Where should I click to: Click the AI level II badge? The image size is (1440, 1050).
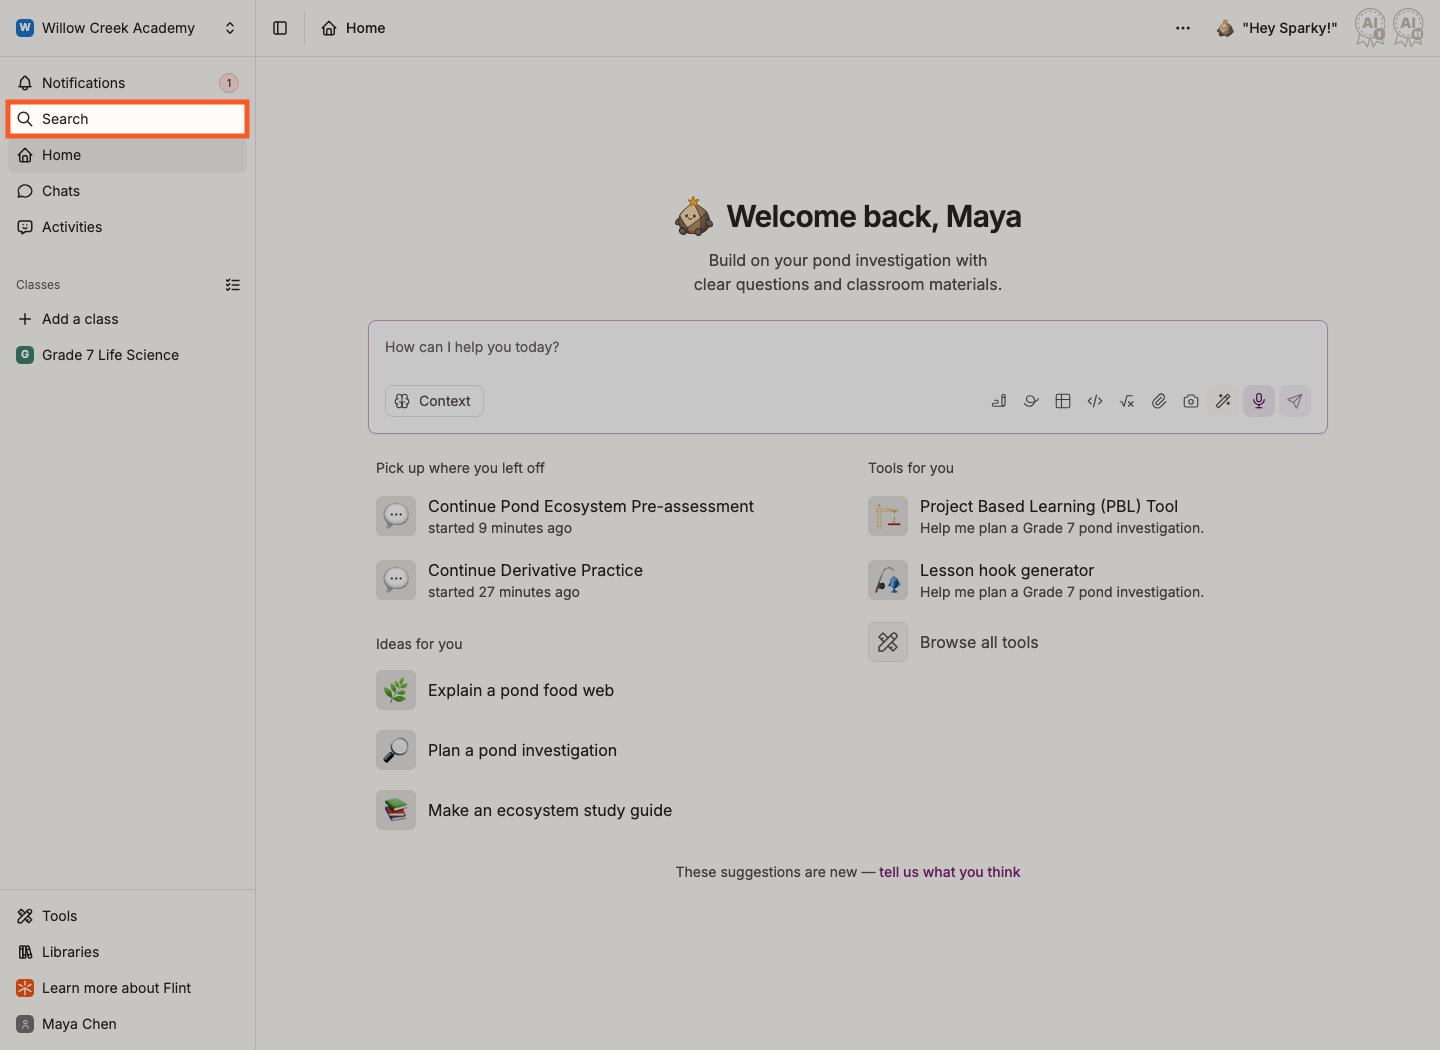(x=1408, y=28)
